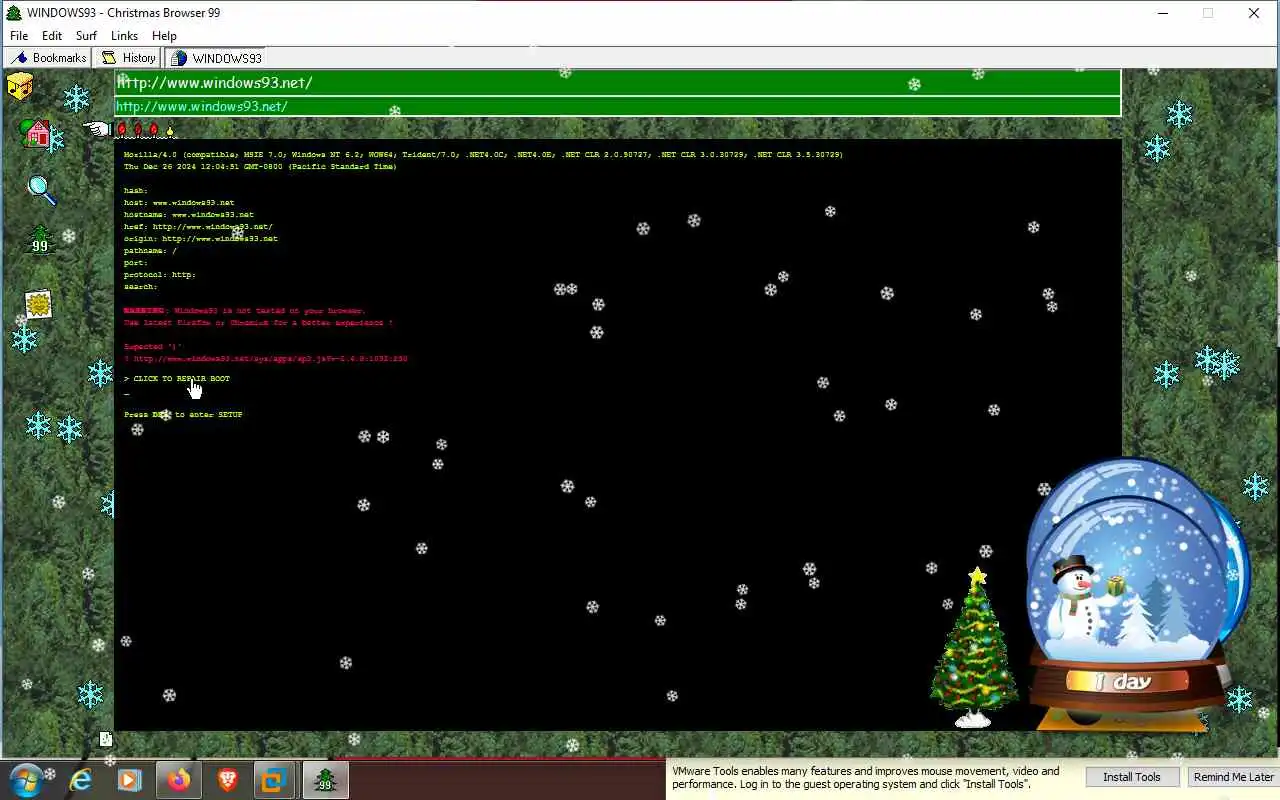Viewport: 1280px width, 800px height.
Task: Close the Christmas Browser 99 window
Action: click(x=1253, y=13)
